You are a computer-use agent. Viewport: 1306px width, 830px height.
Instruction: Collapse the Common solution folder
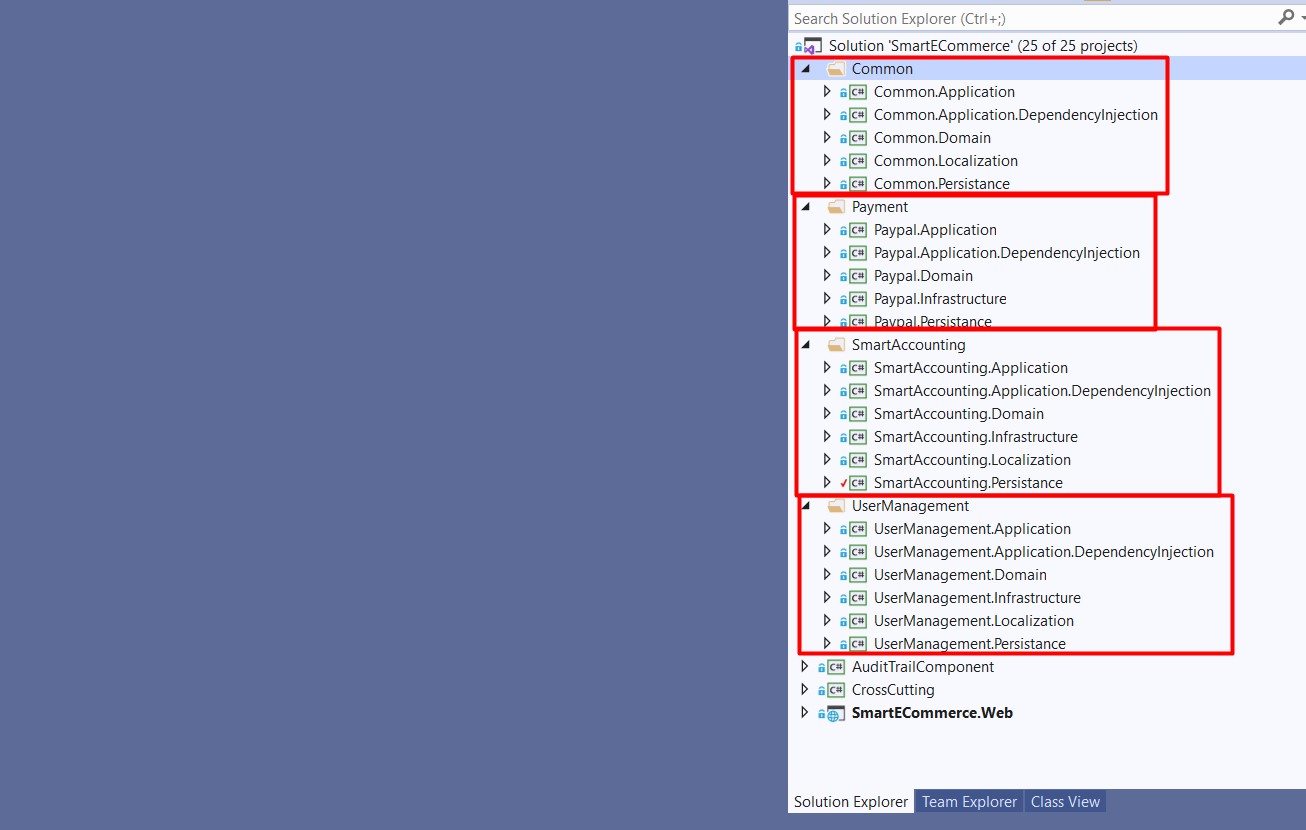coord(805,69)
